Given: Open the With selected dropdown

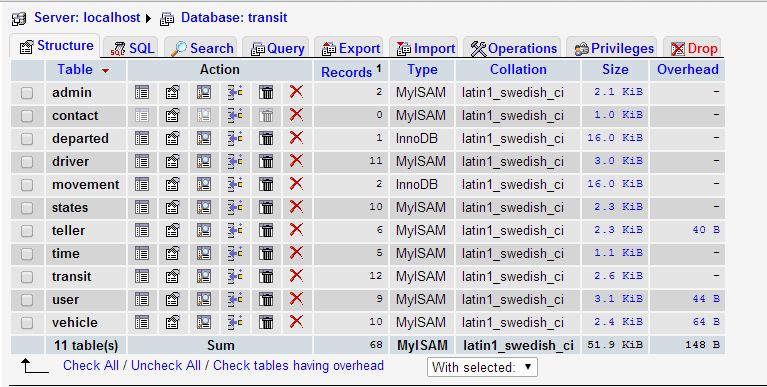Looking at the screenshot, I should [482, 367].
